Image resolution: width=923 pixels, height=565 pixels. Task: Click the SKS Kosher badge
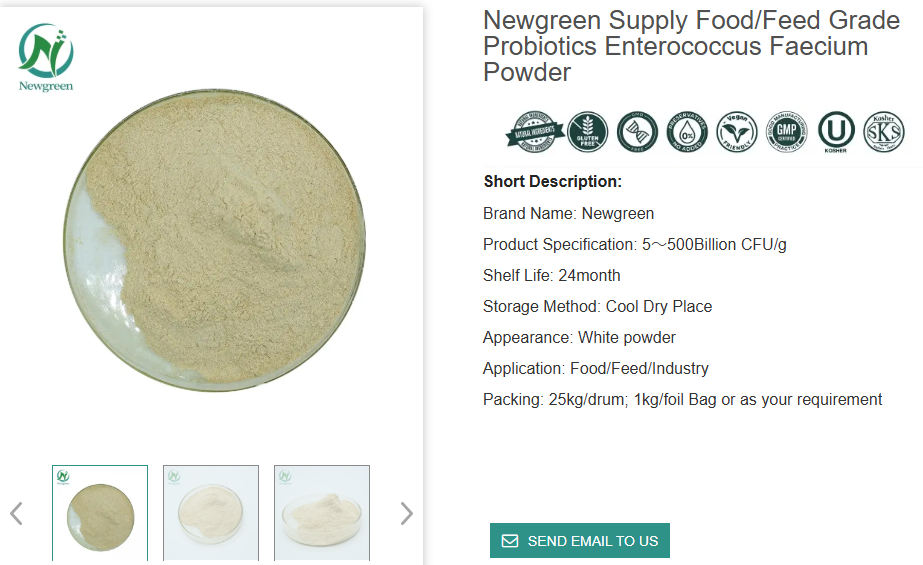point(884,131)
